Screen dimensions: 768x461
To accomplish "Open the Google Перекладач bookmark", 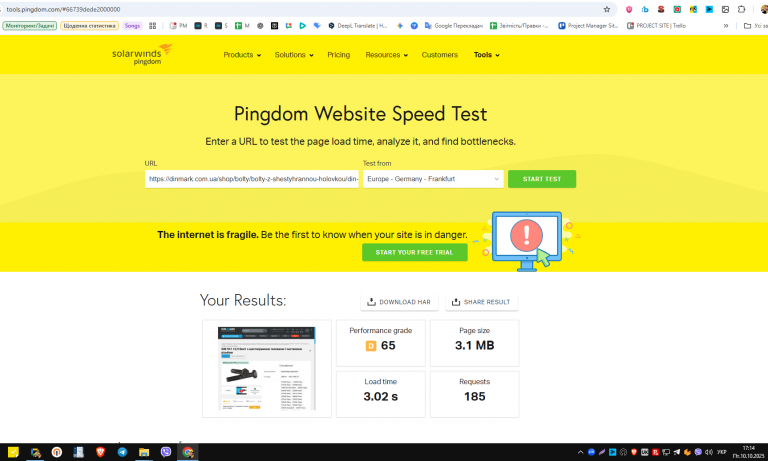I will (x=454, y=25).
